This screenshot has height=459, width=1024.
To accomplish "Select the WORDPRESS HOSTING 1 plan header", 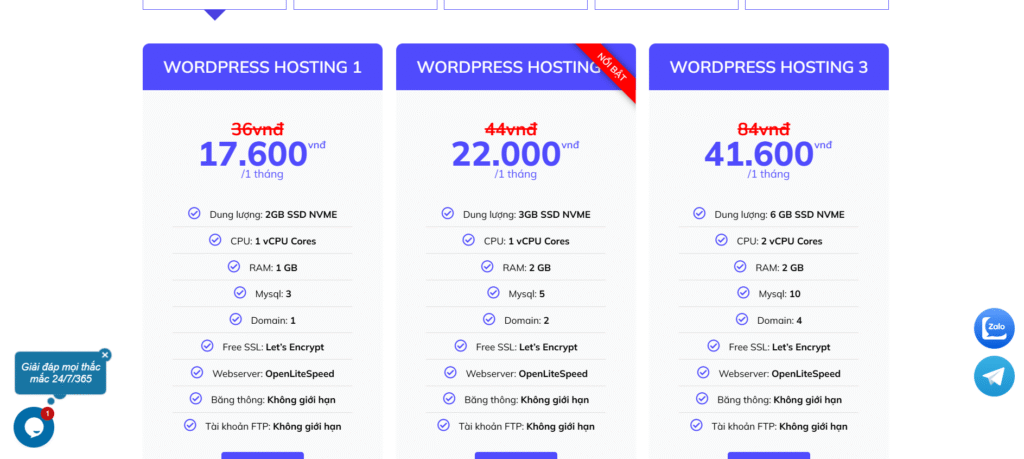I will click(x=262, y=67).
